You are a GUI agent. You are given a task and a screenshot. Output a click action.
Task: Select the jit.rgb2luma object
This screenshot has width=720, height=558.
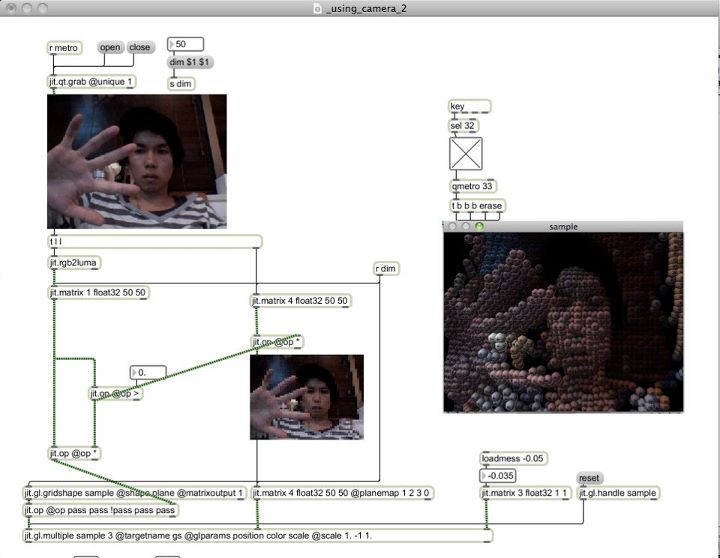(x=75, y=263)
